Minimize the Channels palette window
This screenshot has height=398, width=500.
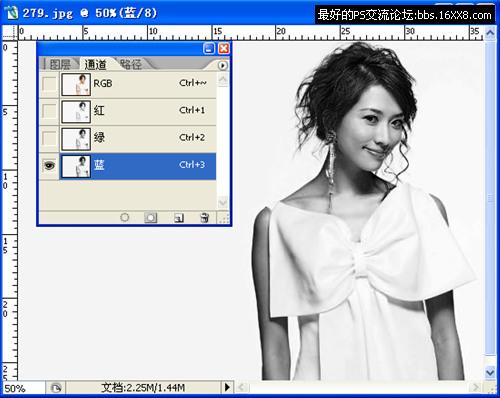pyautogui.click(x=209, y=49)
